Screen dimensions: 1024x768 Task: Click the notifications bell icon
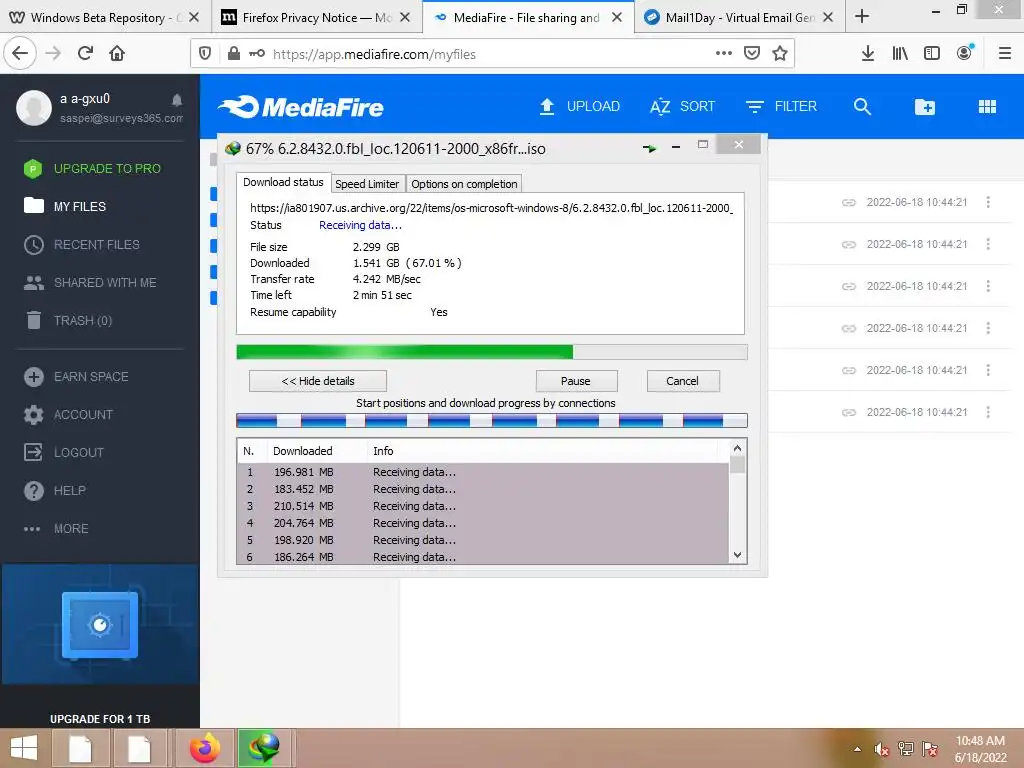[x=177, y=100]
